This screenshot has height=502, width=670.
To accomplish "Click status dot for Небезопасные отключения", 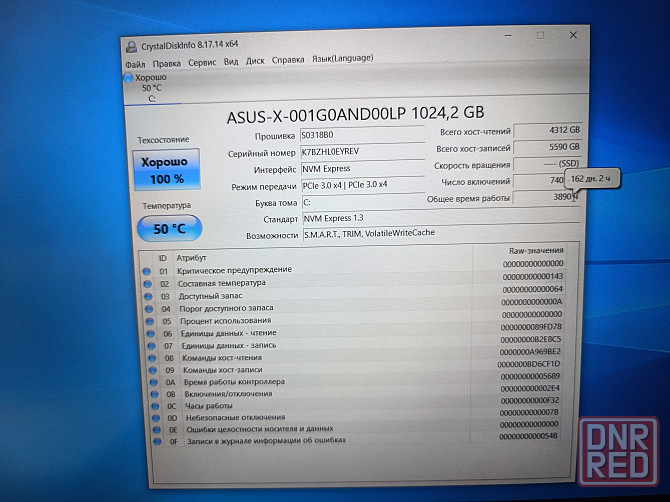I will coord(156,418).
